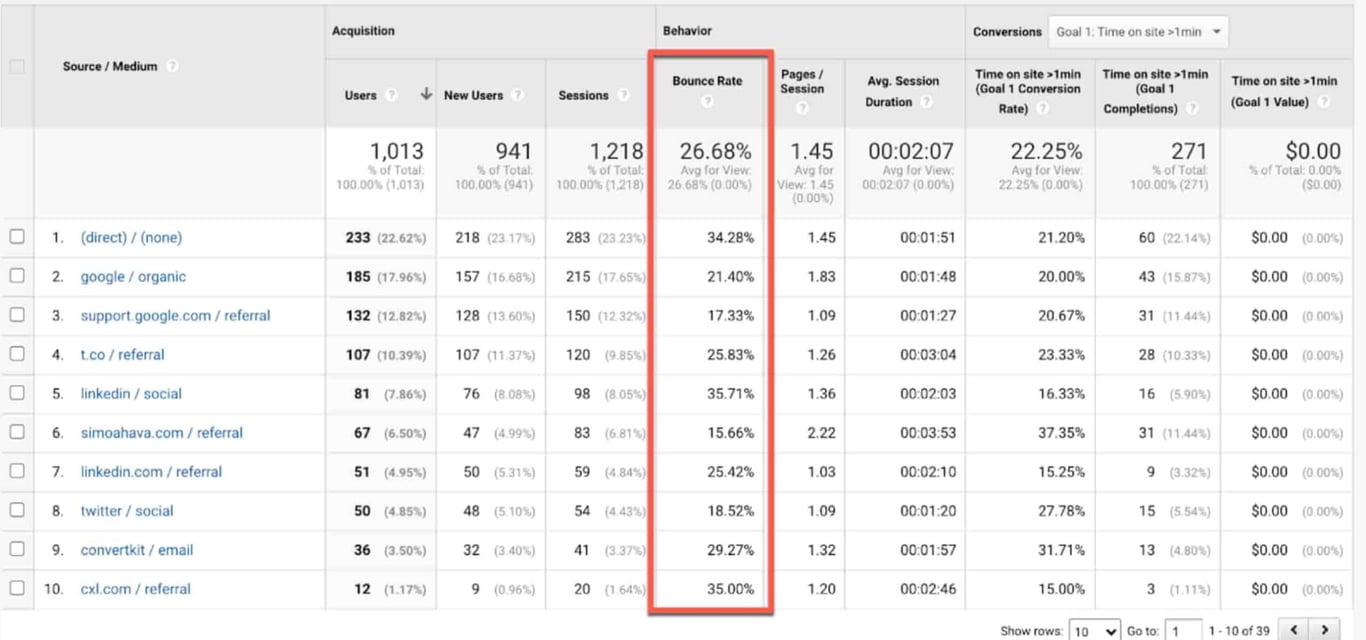Image resolution: width=1366 pixels, height=640 pixels.
Task: Click the 2.22 pages per session cell
Action: point(821,432)
